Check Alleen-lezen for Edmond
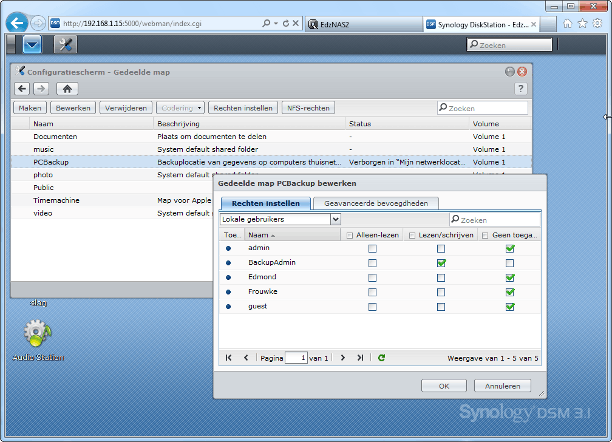612x442 pixels. pyautogui.click(x=372, y=278)
